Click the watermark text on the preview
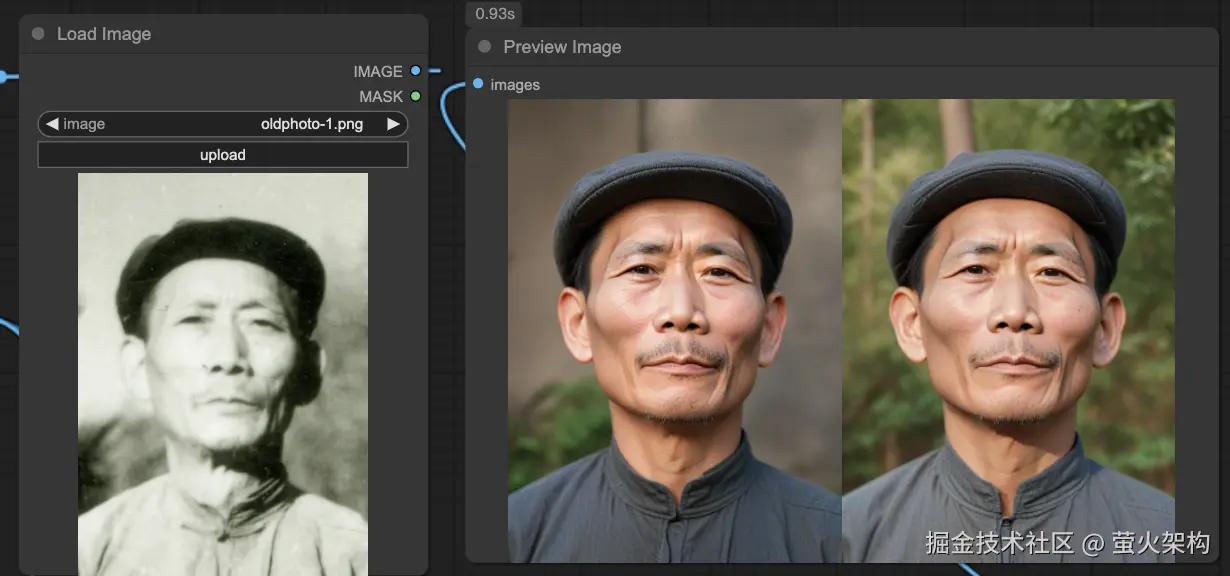1230x576 pixels. pyautogui.click(x=1067, y=543)
